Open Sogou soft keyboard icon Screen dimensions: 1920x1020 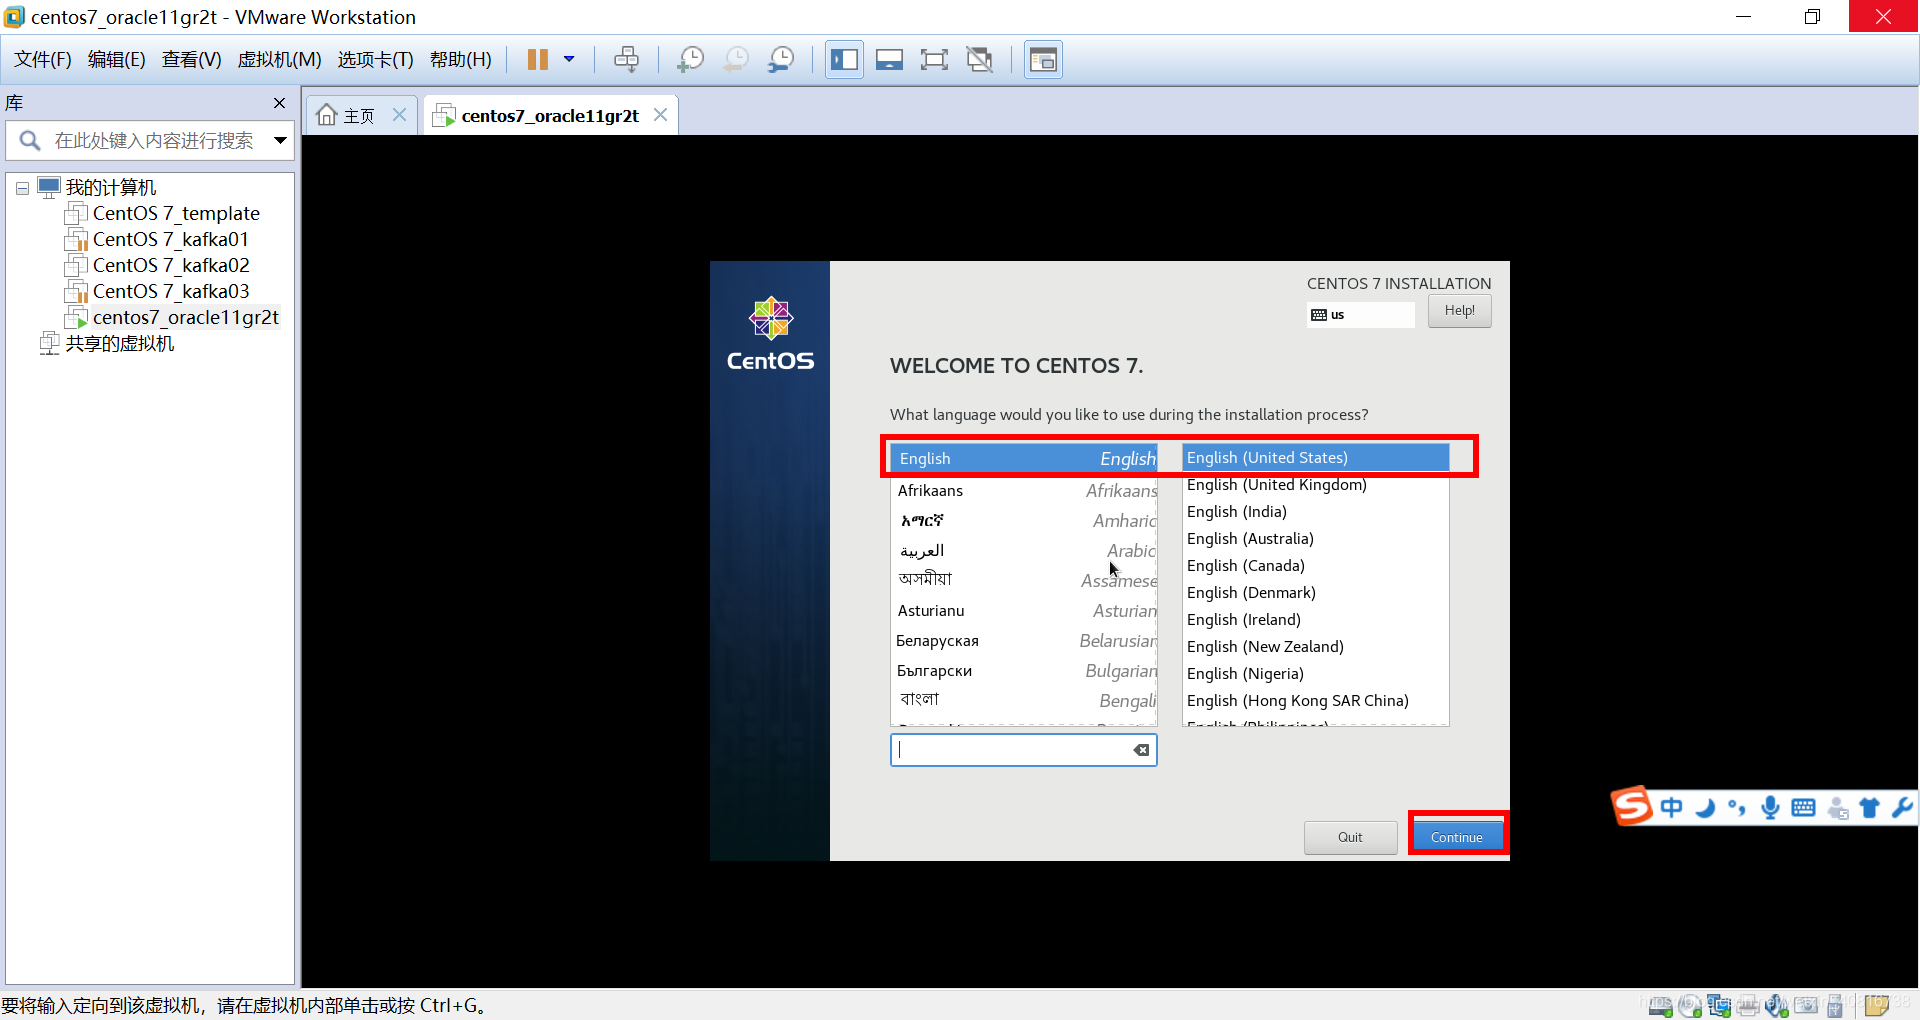coord(1803,807)
